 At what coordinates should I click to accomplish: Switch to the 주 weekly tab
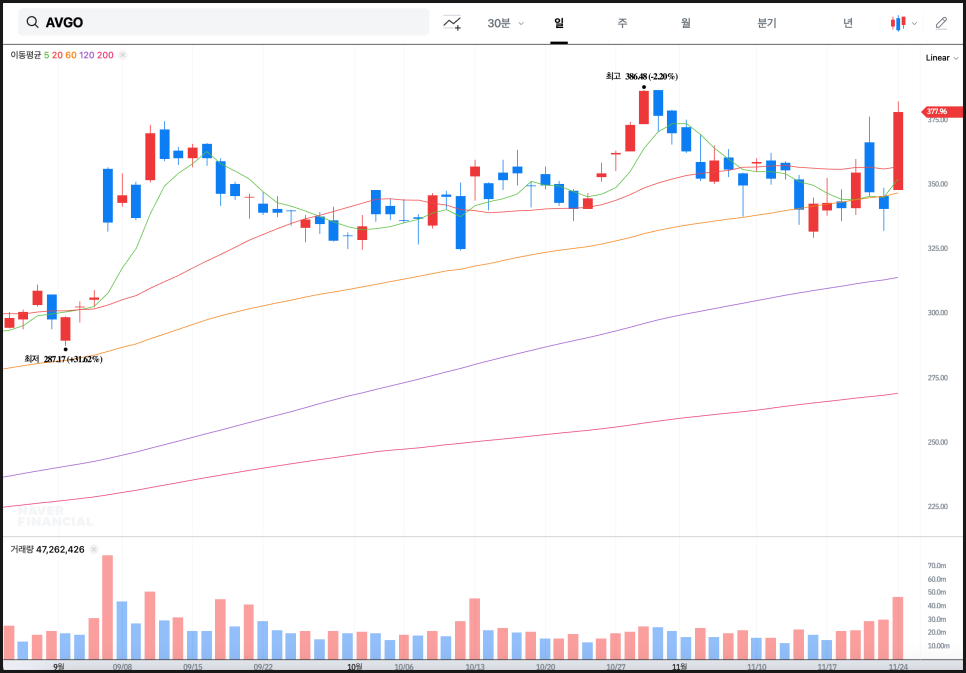pyautogui.click(x=622, y=23)
